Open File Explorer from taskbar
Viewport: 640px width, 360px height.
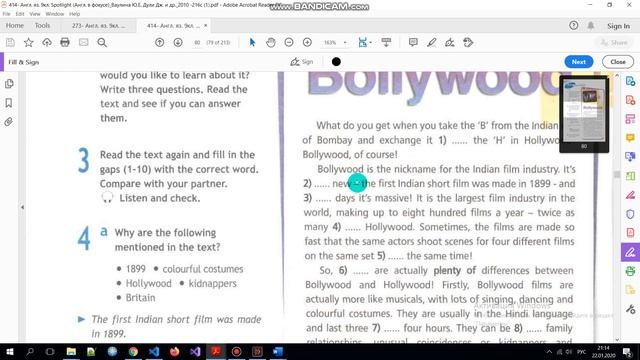coord(71,351)
